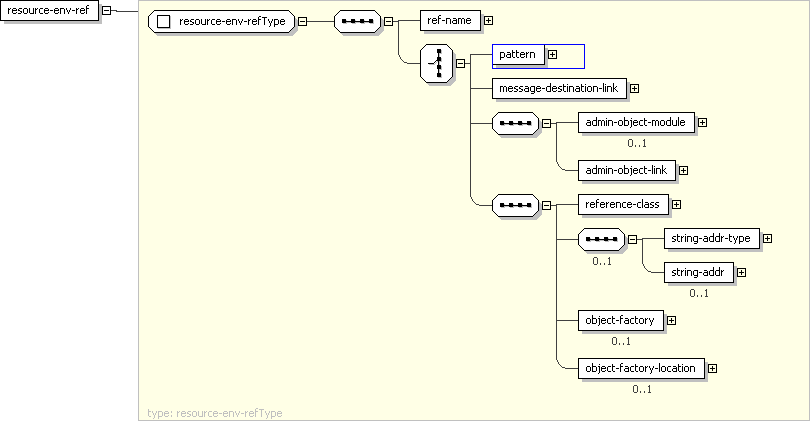Select the admin-object-module element box
This screenshot has width=811, height=422.
635,122
